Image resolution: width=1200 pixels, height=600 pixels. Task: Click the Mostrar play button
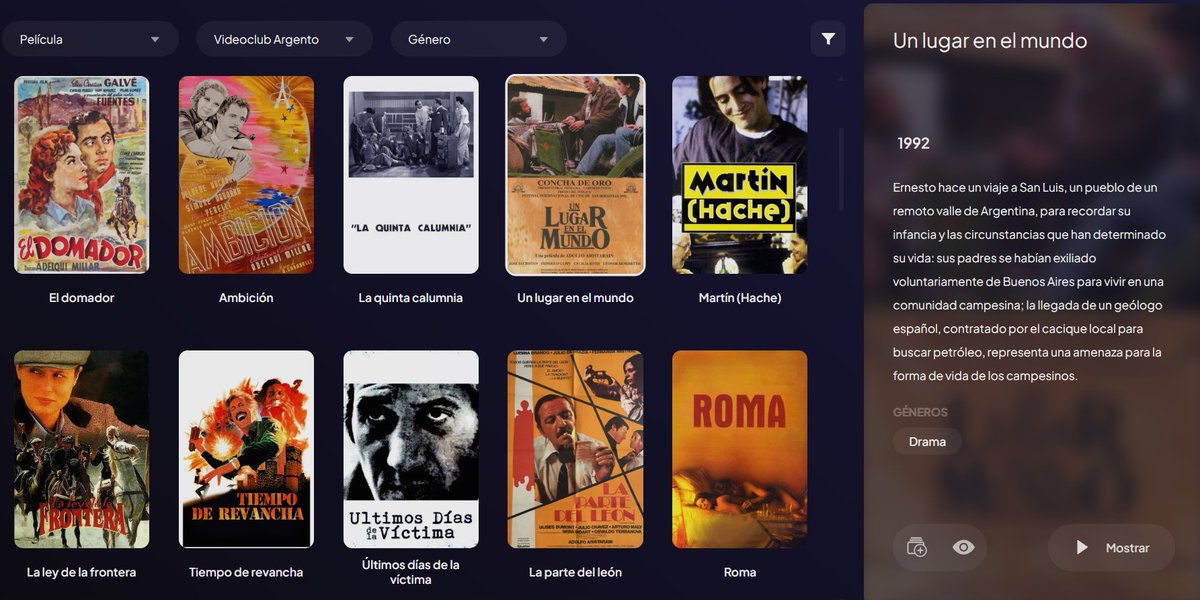pyautogui.click(x=1111, y=548)
